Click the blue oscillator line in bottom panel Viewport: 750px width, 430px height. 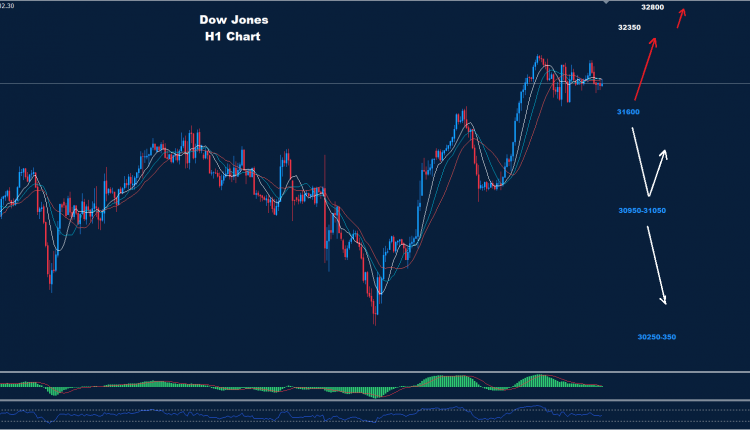[x=301, y=414]
